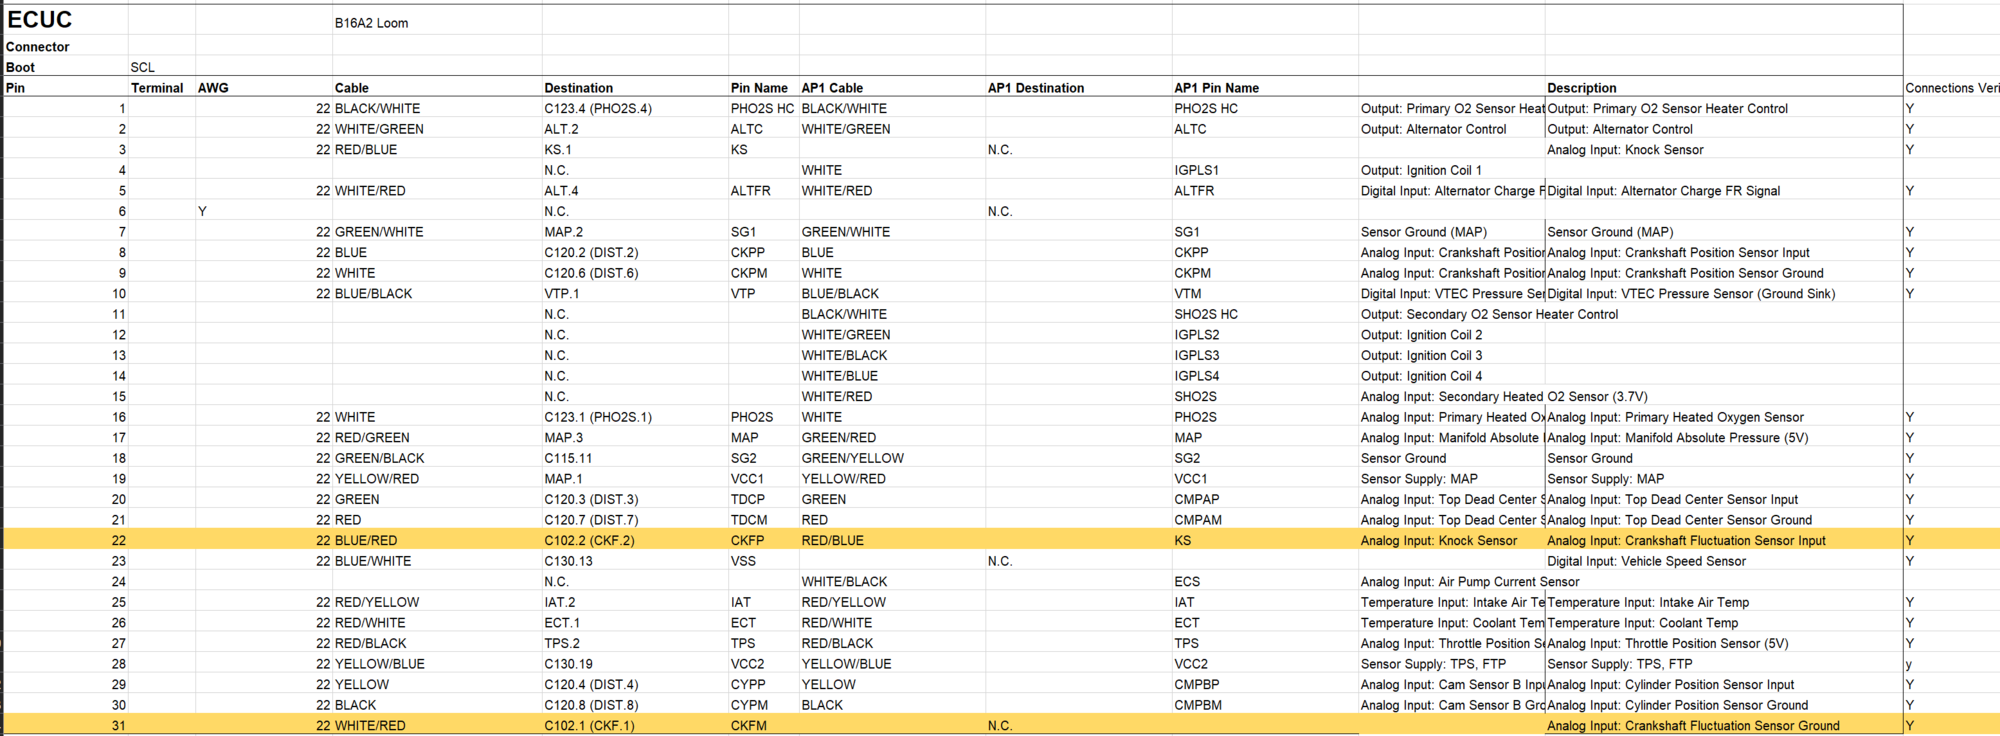Image resolution: width=2000 pixels, height=736 pixels.
Task: Click the Destination column header cell
Action: (579, 88)
